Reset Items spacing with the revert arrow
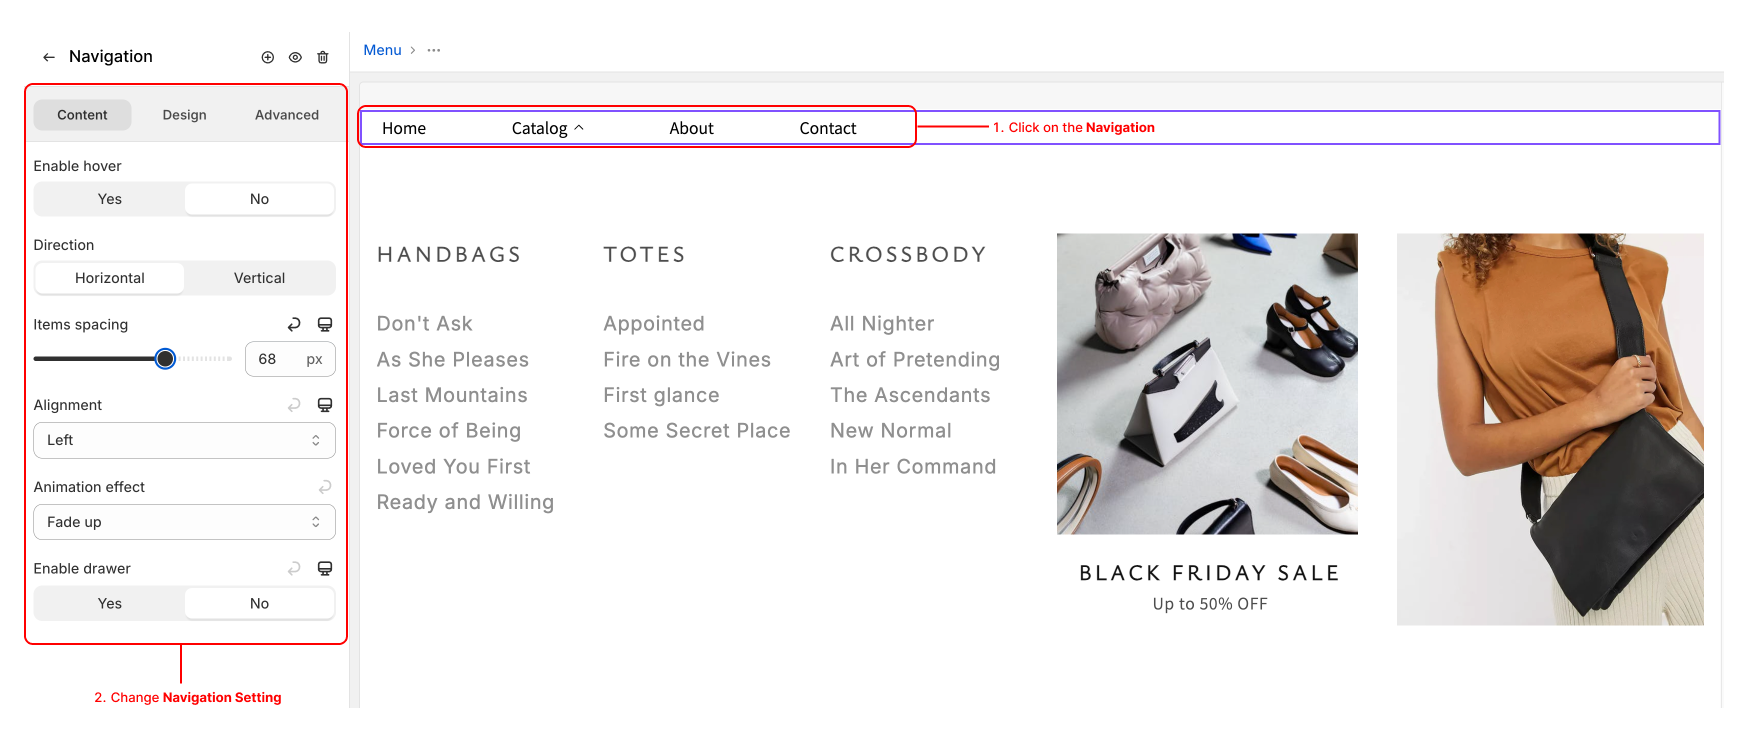The image size is (1748, 740). 294,325
